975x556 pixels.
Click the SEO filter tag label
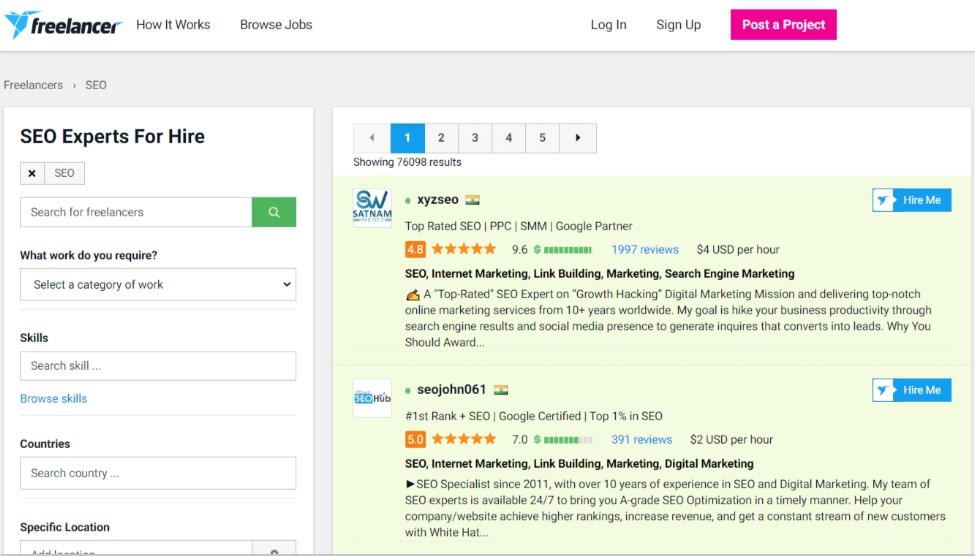pyautogui.click(x=64, y=174)
